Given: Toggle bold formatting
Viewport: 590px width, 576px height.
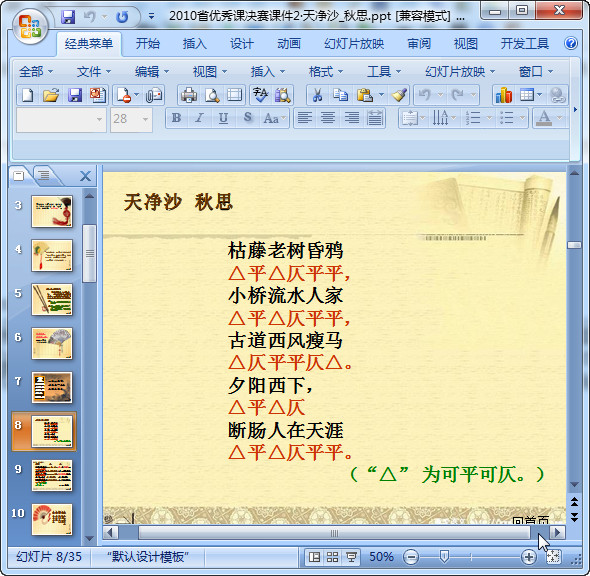Looking at the screenshot, I should (176, 118).
